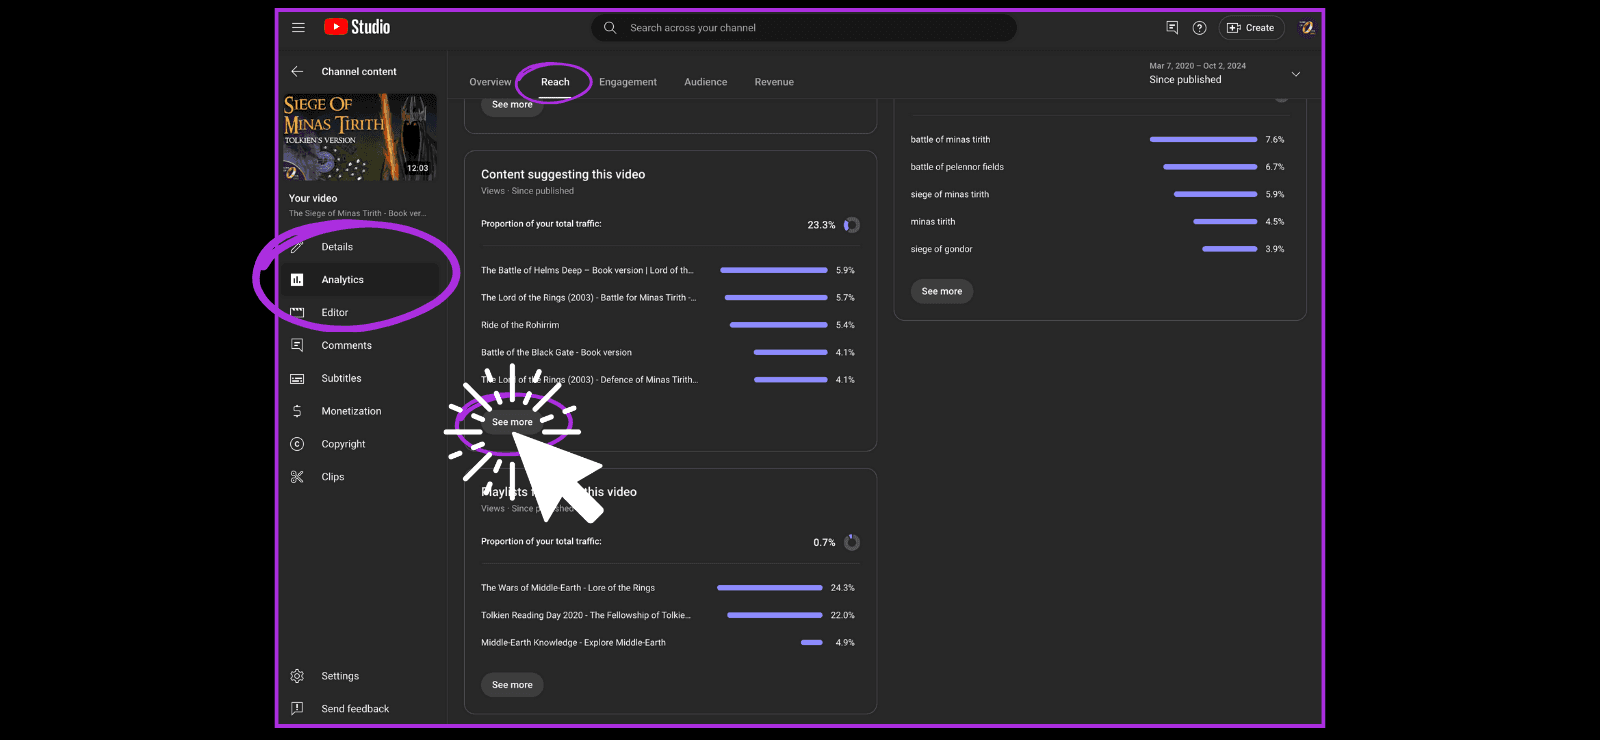Open "Tolkien Reading Day 2020 - The Fellowship of Tolkie..."
Viewport: 1600px width, 740px height.
coord(586,615)
